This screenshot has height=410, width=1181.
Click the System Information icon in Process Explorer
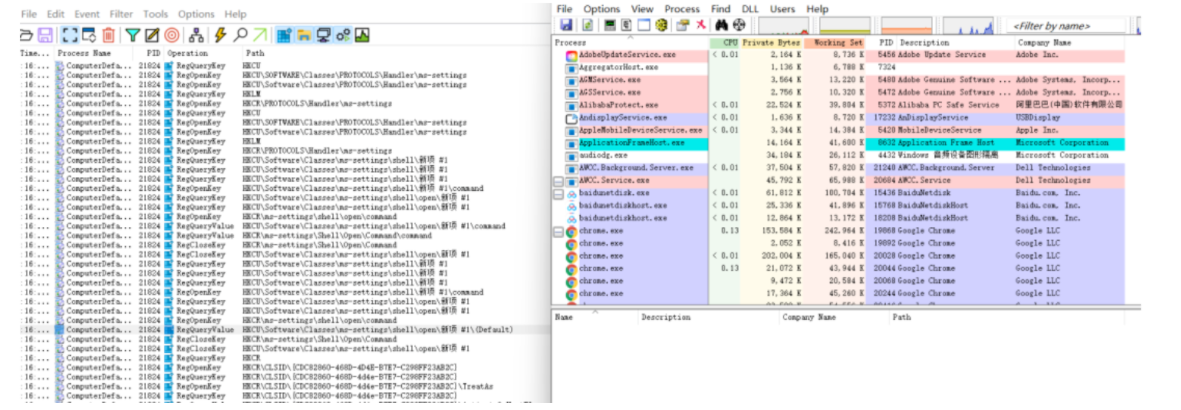coord(610,25)
